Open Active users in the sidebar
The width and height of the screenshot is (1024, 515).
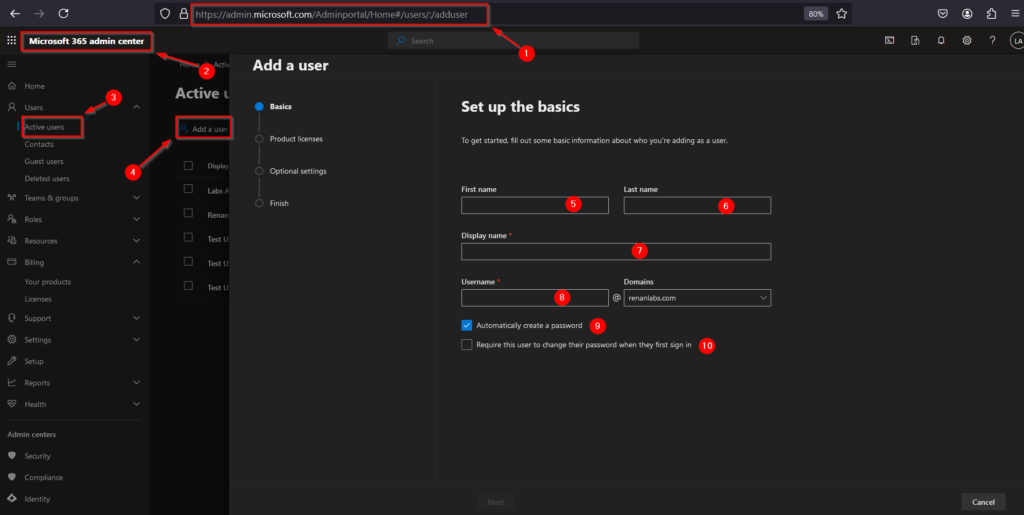44,127
